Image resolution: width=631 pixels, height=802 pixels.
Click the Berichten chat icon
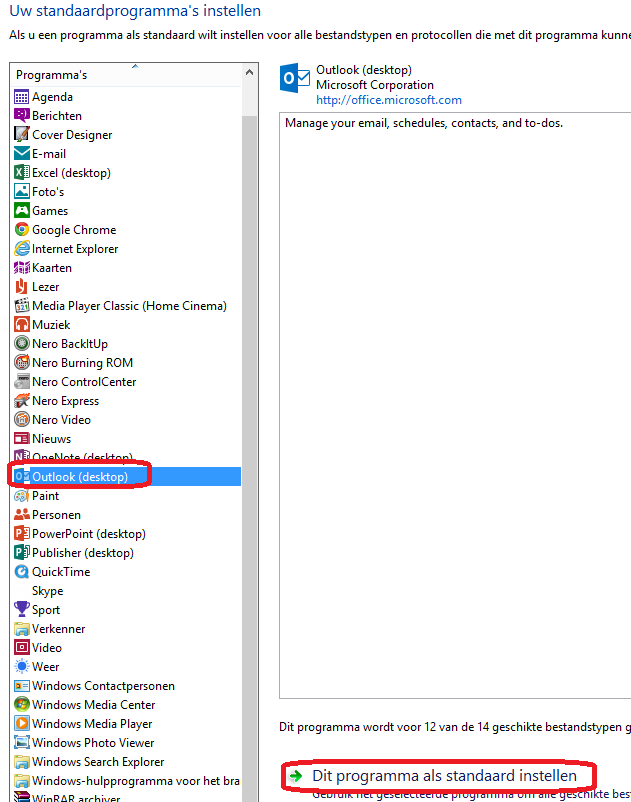click(x=21, y=116)
